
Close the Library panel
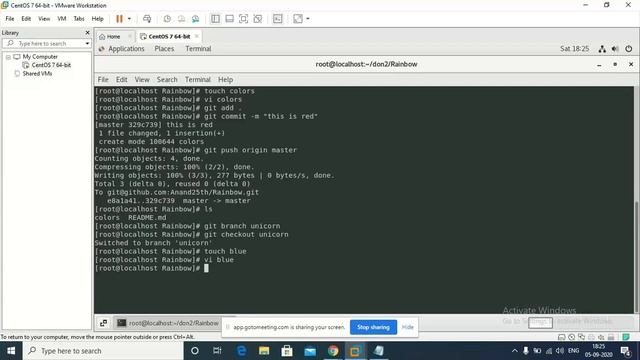click(87, 33)
